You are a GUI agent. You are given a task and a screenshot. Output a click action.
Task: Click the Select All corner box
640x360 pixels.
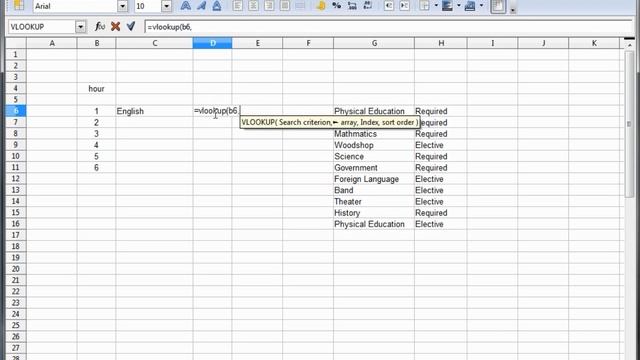(x=16, y=43)
